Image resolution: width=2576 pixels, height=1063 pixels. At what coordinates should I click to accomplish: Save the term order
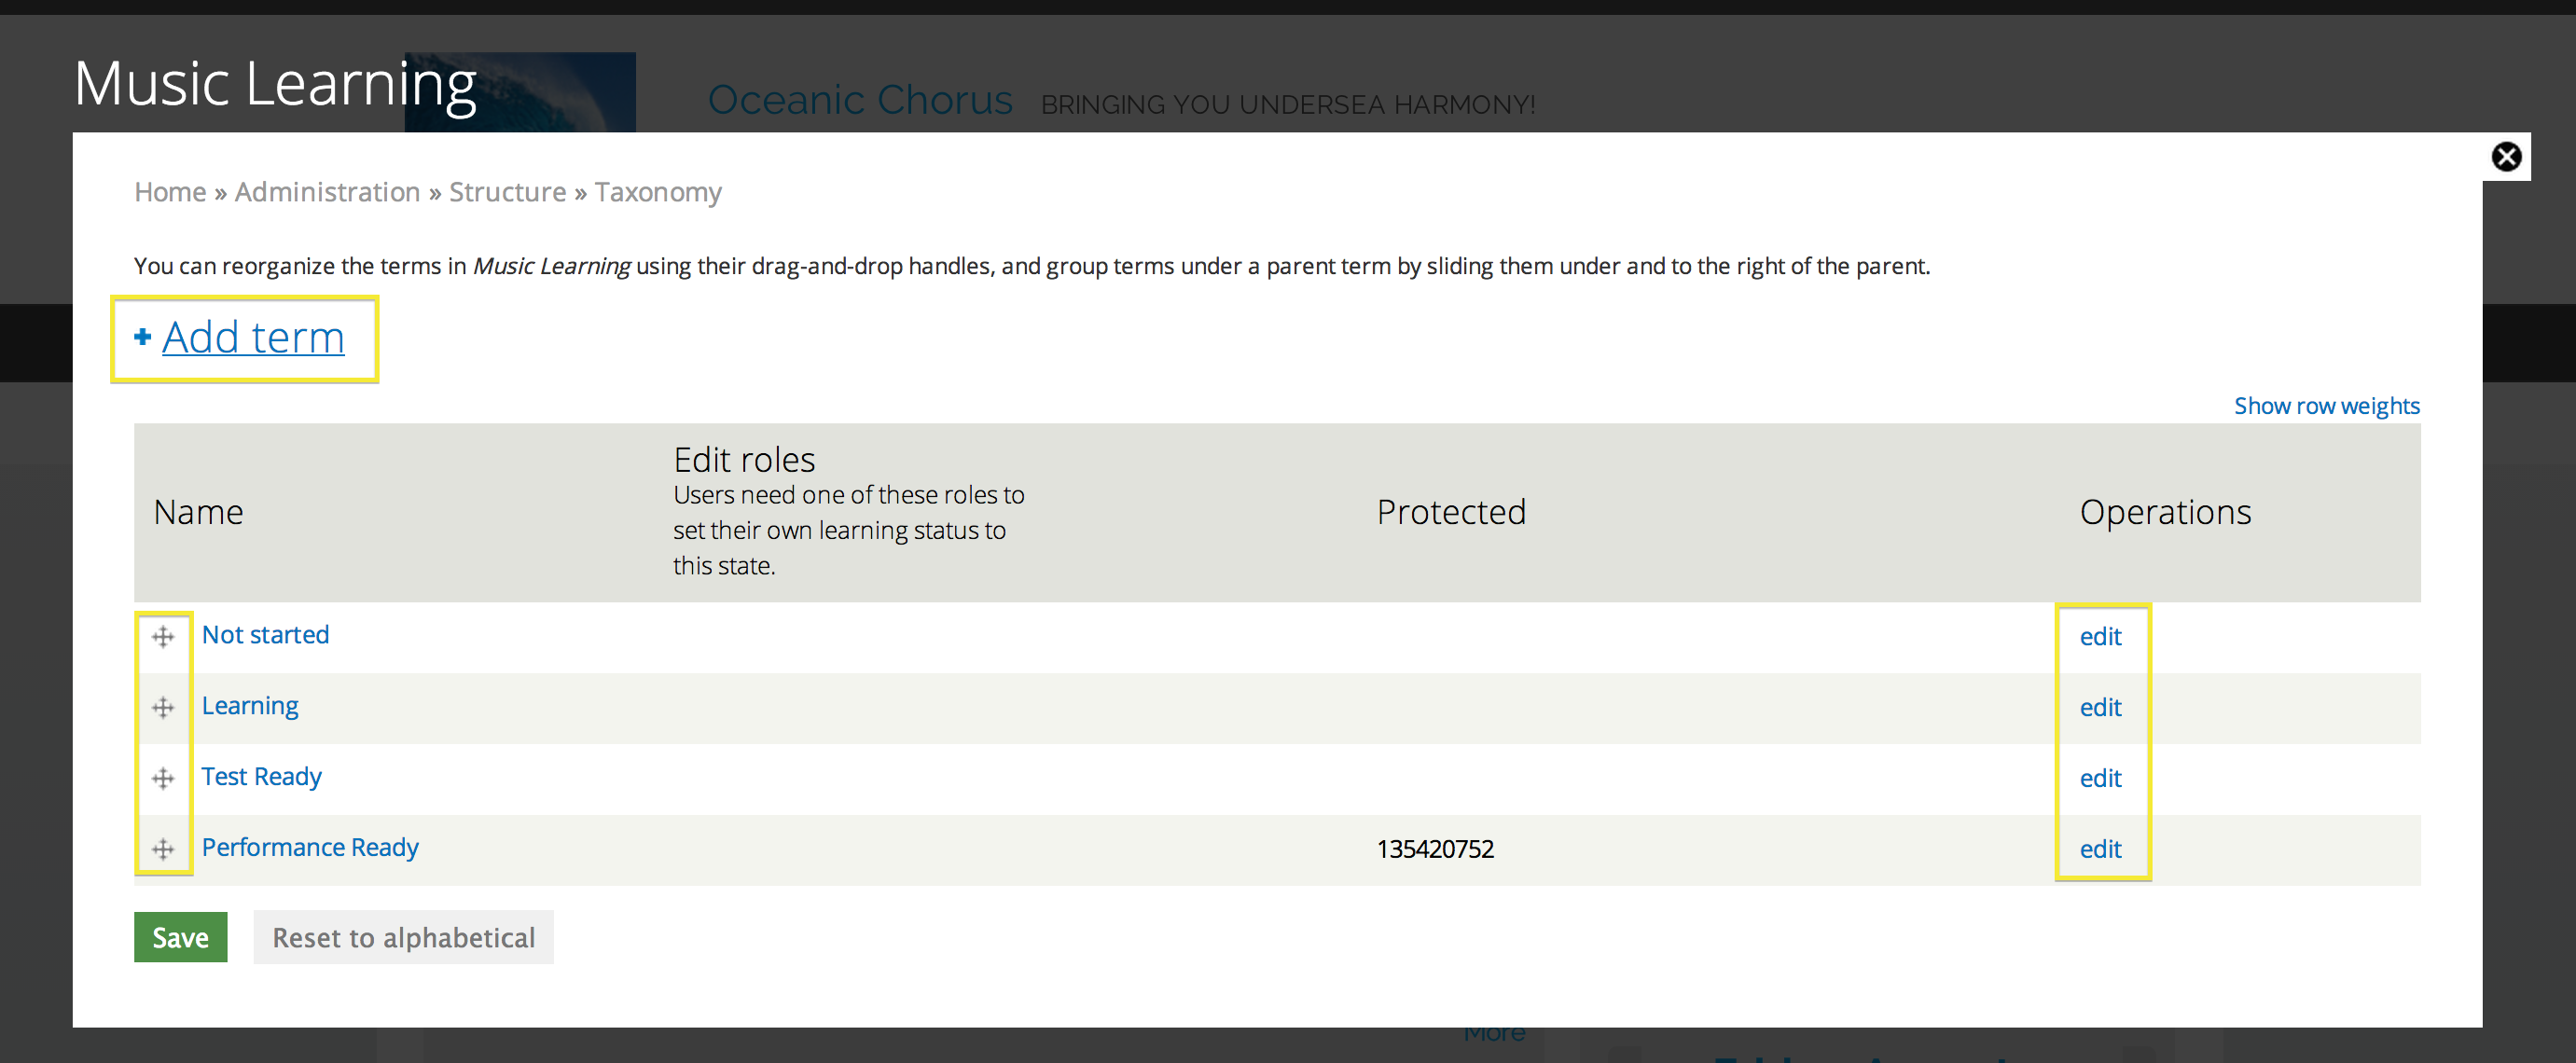click(181, 938)
